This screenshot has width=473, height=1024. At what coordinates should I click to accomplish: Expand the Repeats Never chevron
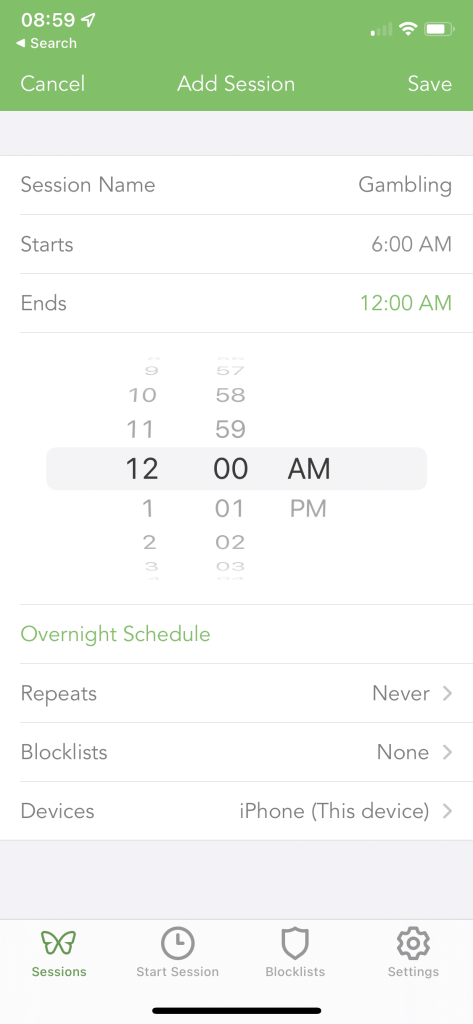[448, 693]
